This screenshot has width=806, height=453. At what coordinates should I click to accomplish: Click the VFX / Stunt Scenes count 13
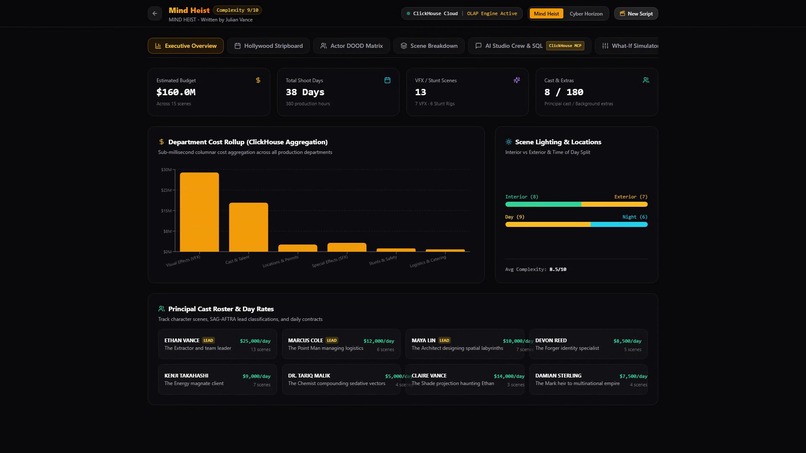420,92
